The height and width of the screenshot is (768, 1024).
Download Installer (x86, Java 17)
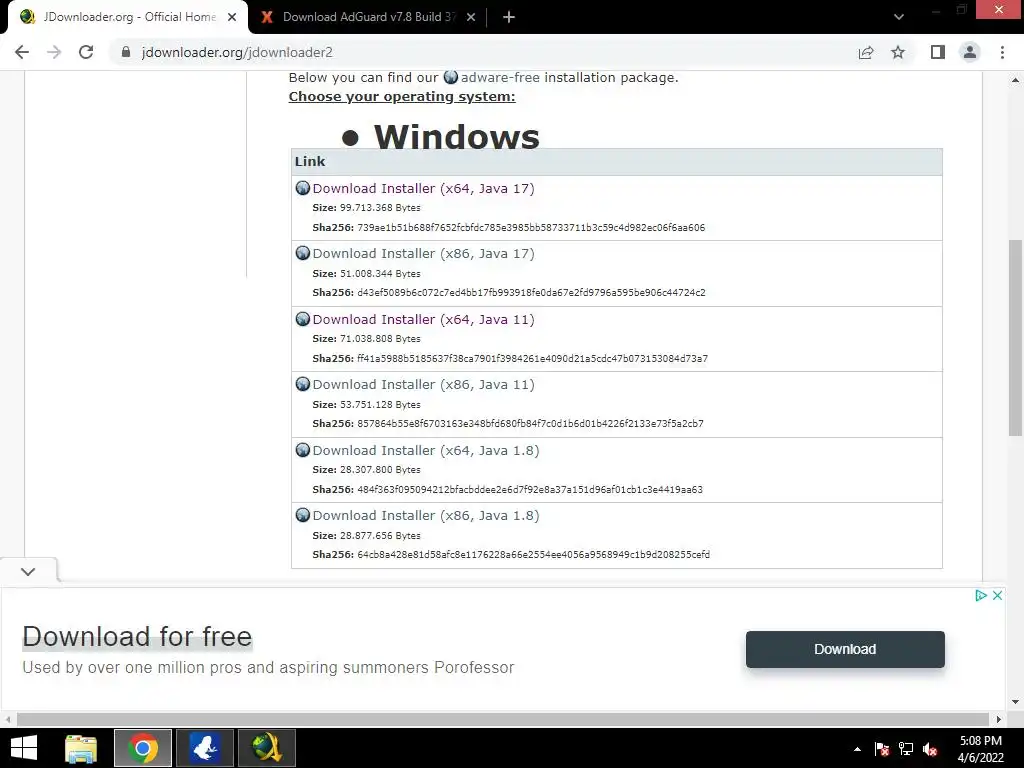click(x=423, y=254)
